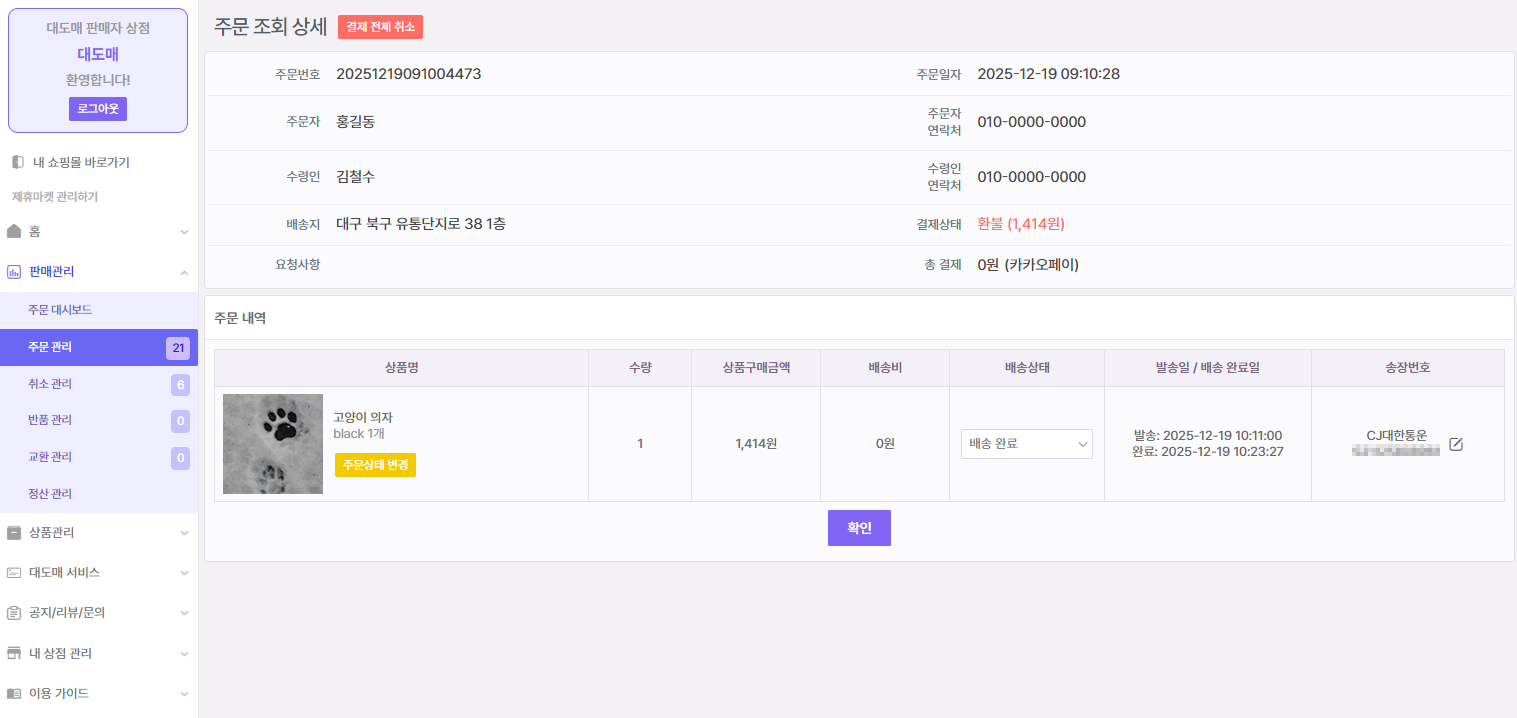Expand the 홈 menu chevron

(184, 232)
